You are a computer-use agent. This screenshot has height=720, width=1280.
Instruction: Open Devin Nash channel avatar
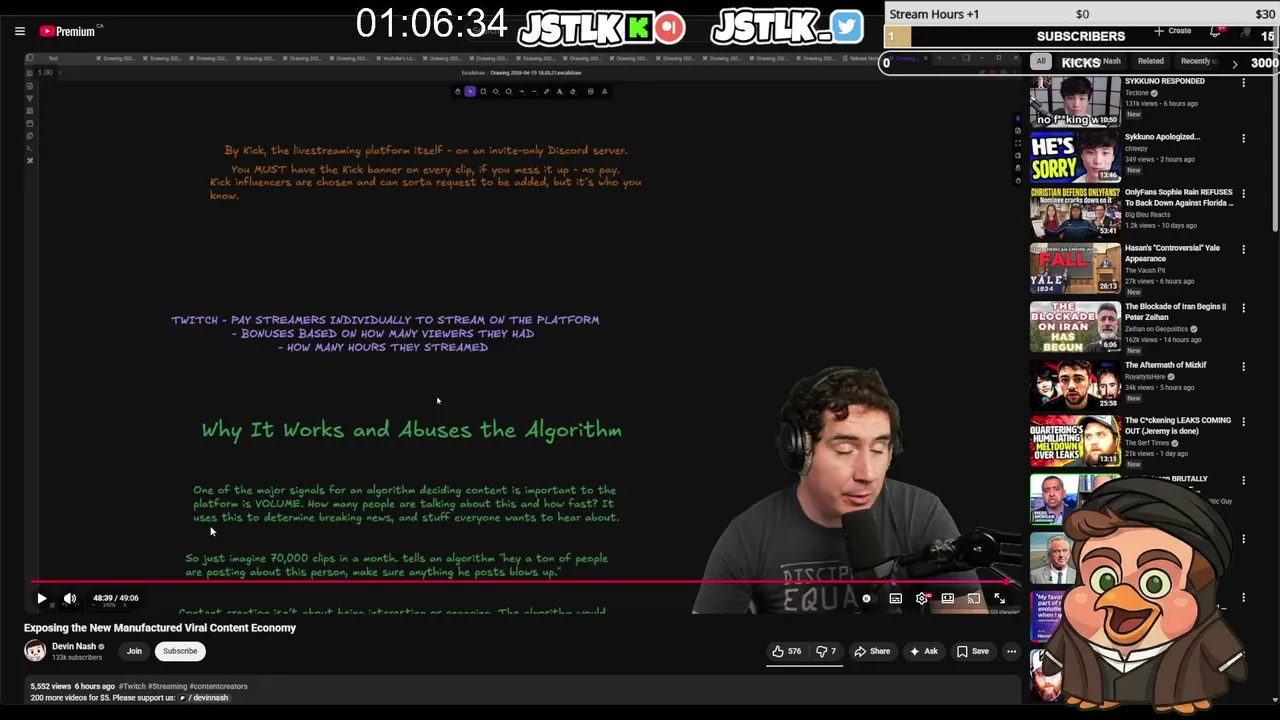point(35,651)
